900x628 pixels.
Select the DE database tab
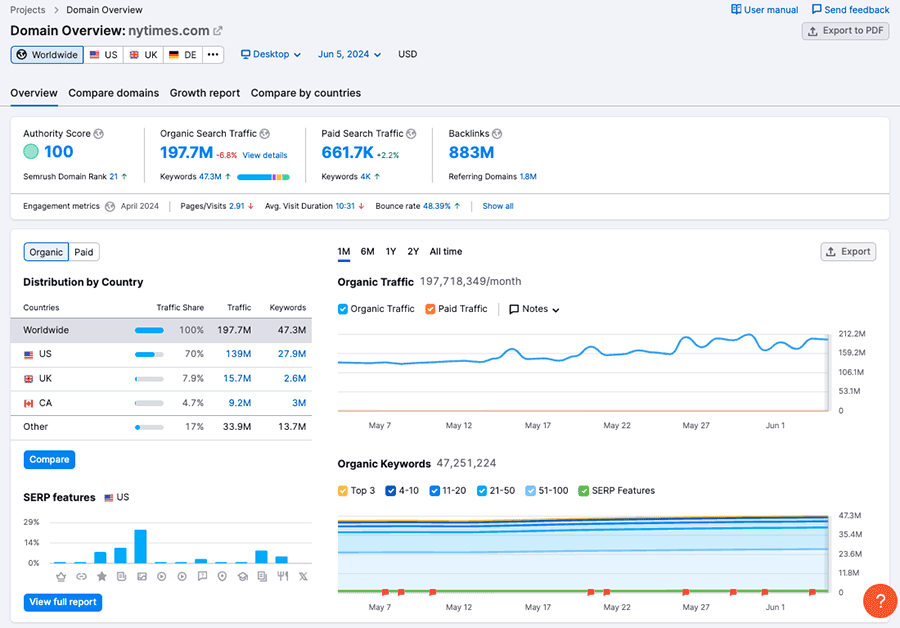pyautogui.click(x=183, y=55)
